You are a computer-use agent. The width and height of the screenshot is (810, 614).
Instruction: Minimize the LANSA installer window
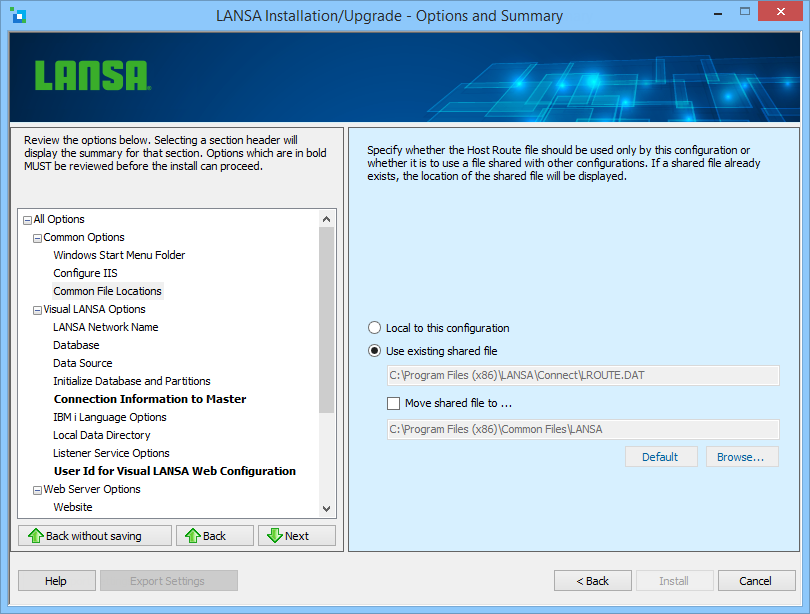click(x=718, y=12)
